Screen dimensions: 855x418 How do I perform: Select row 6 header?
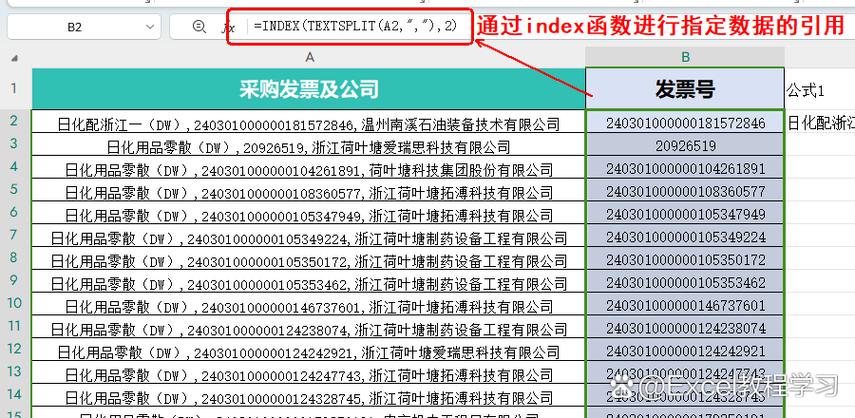14,212
